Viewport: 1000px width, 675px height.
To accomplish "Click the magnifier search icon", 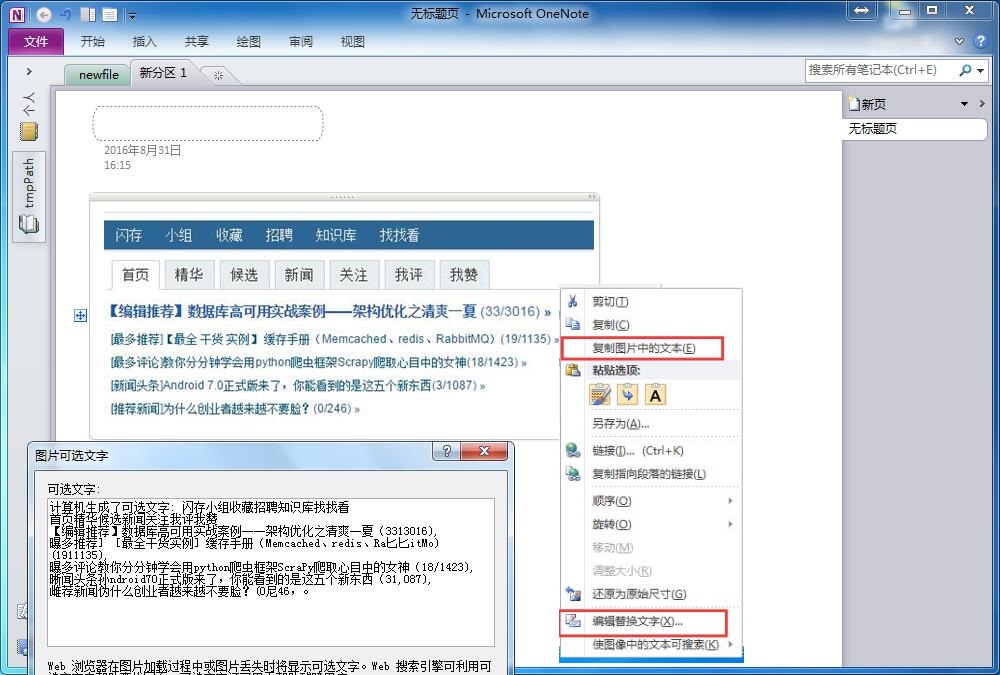I will click(965, 70).
